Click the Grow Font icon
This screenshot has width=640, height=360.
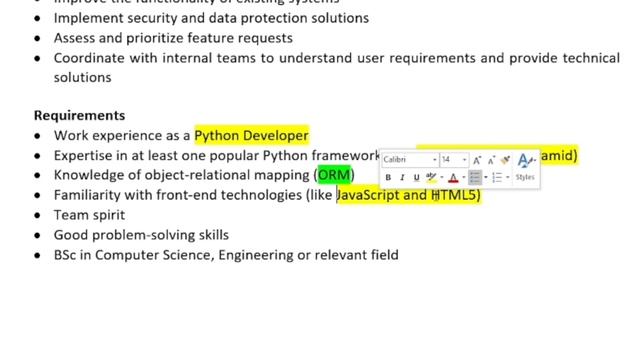pos(477,160)
